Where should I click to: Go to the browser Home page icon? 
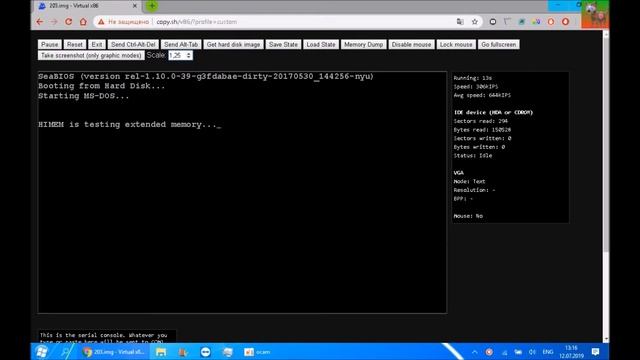83,22
